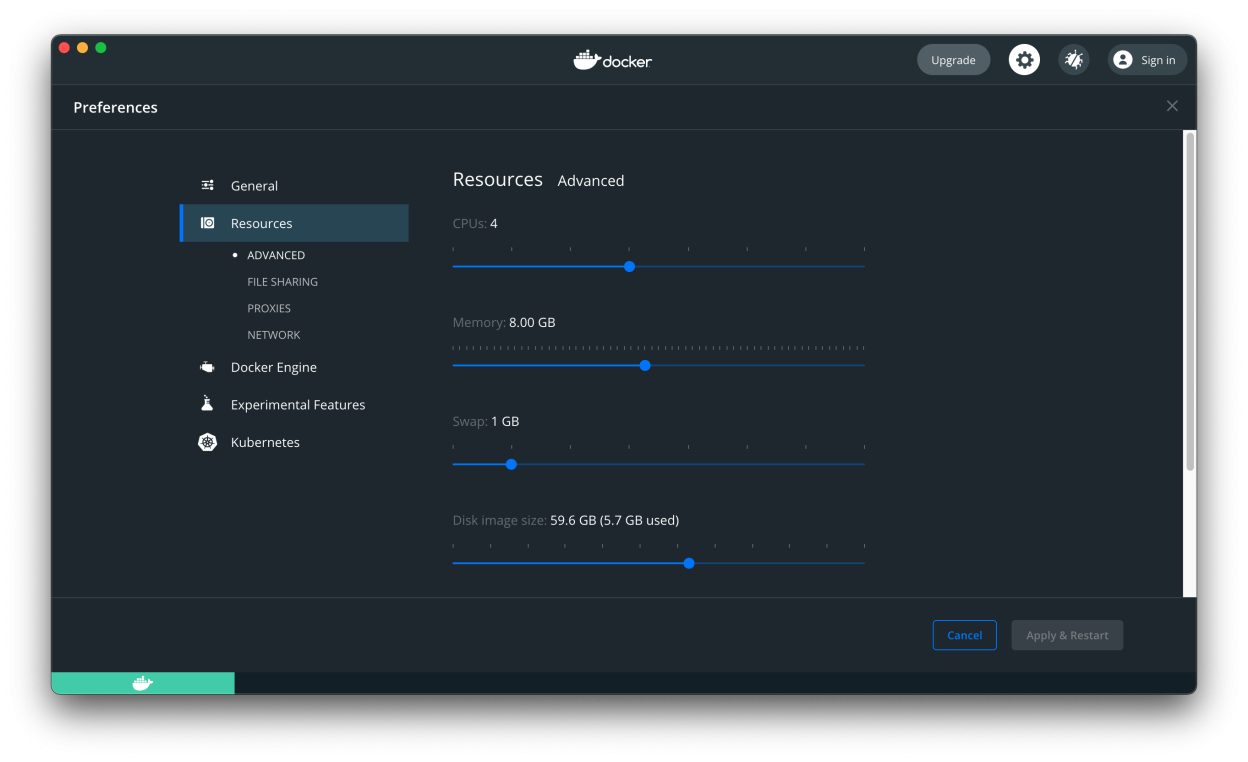Open troubleshoot via the bug icon
The width and height of the screenshot is (1248, 762).
click(x=1074, y=60)
